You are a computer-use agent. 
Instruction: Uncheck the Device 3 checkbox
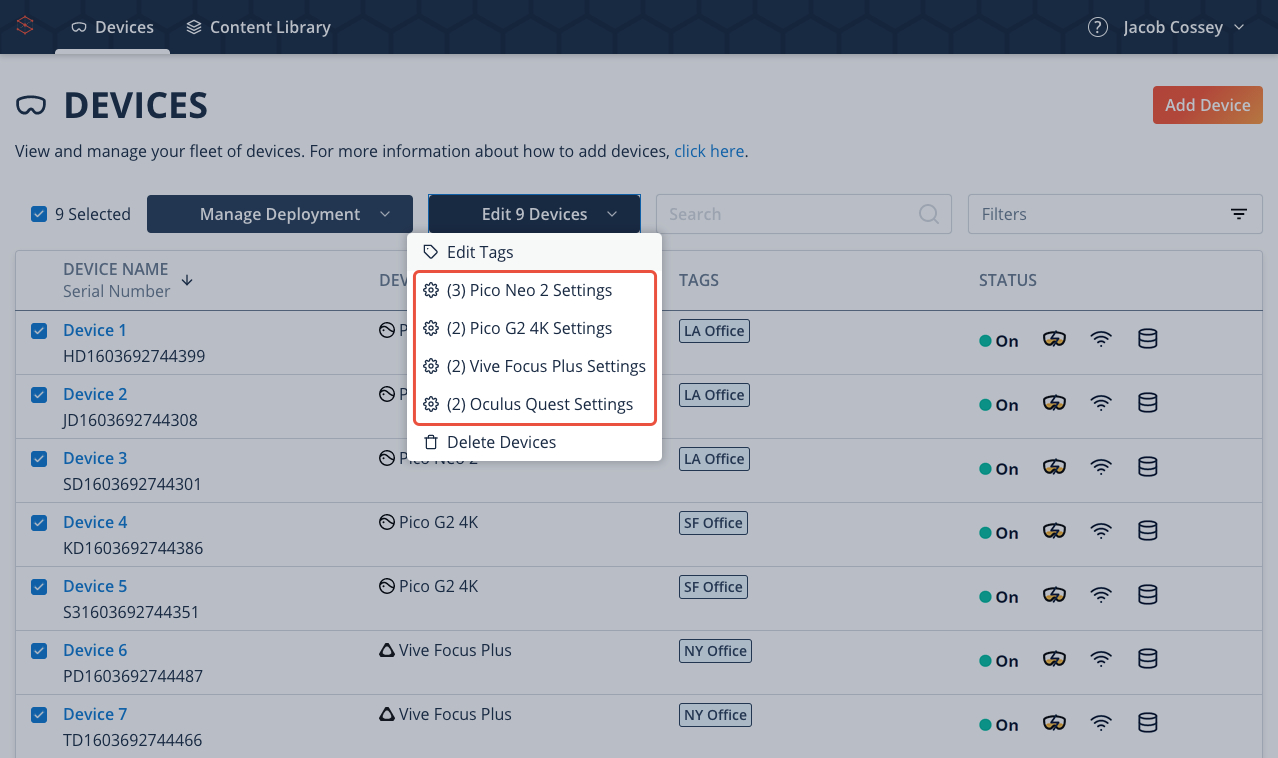point(39,459)
